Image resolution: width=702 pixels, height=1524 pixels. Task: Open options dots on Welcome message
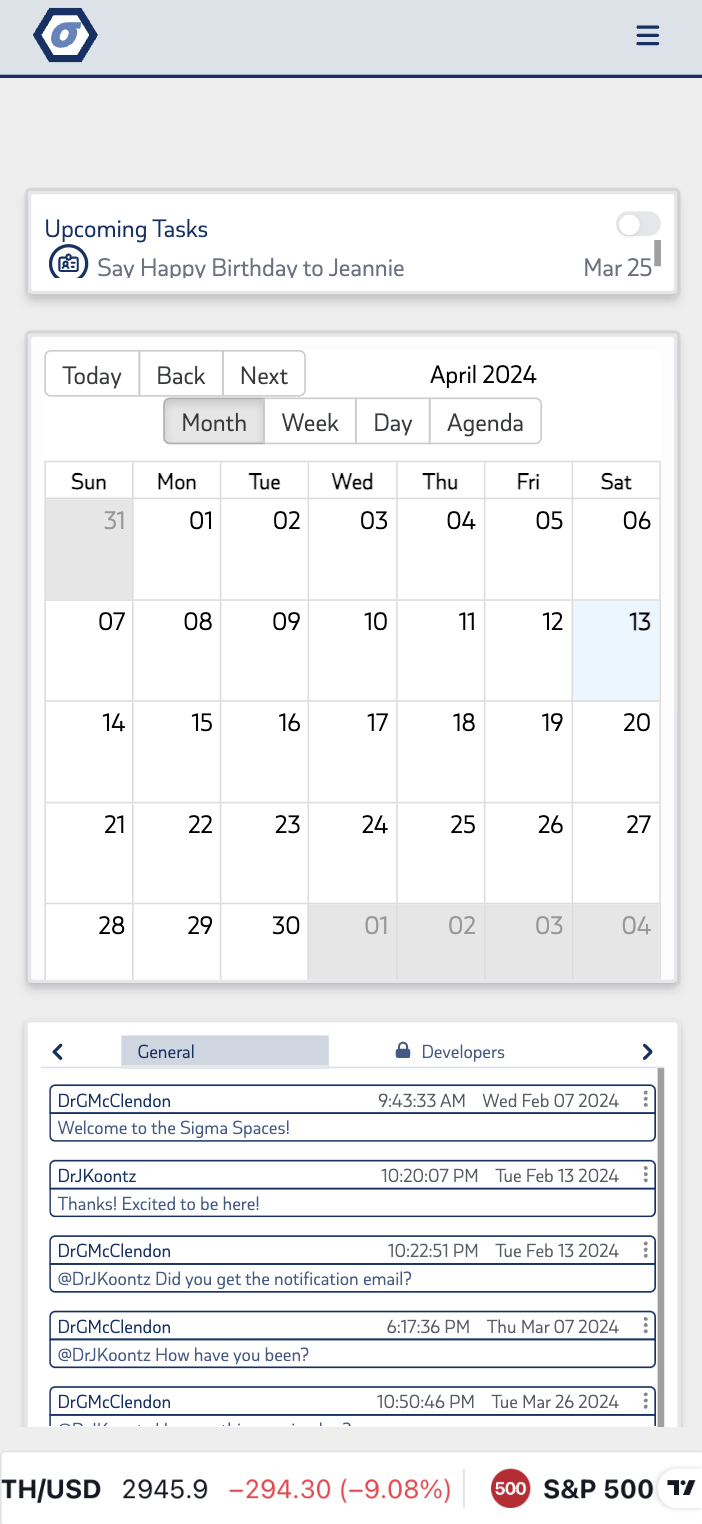pos(646,1100)
